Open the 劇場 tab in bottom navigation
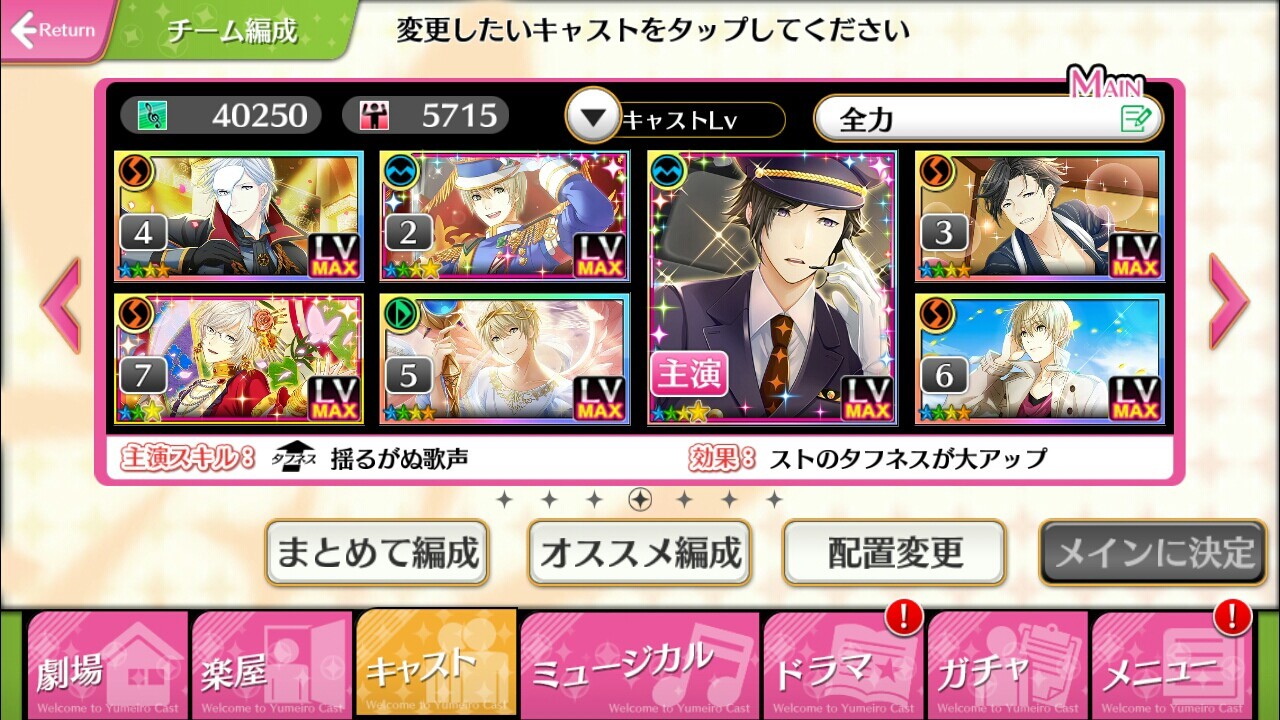Viewport: 1280px width, 720px height. (x=108, y=665)
